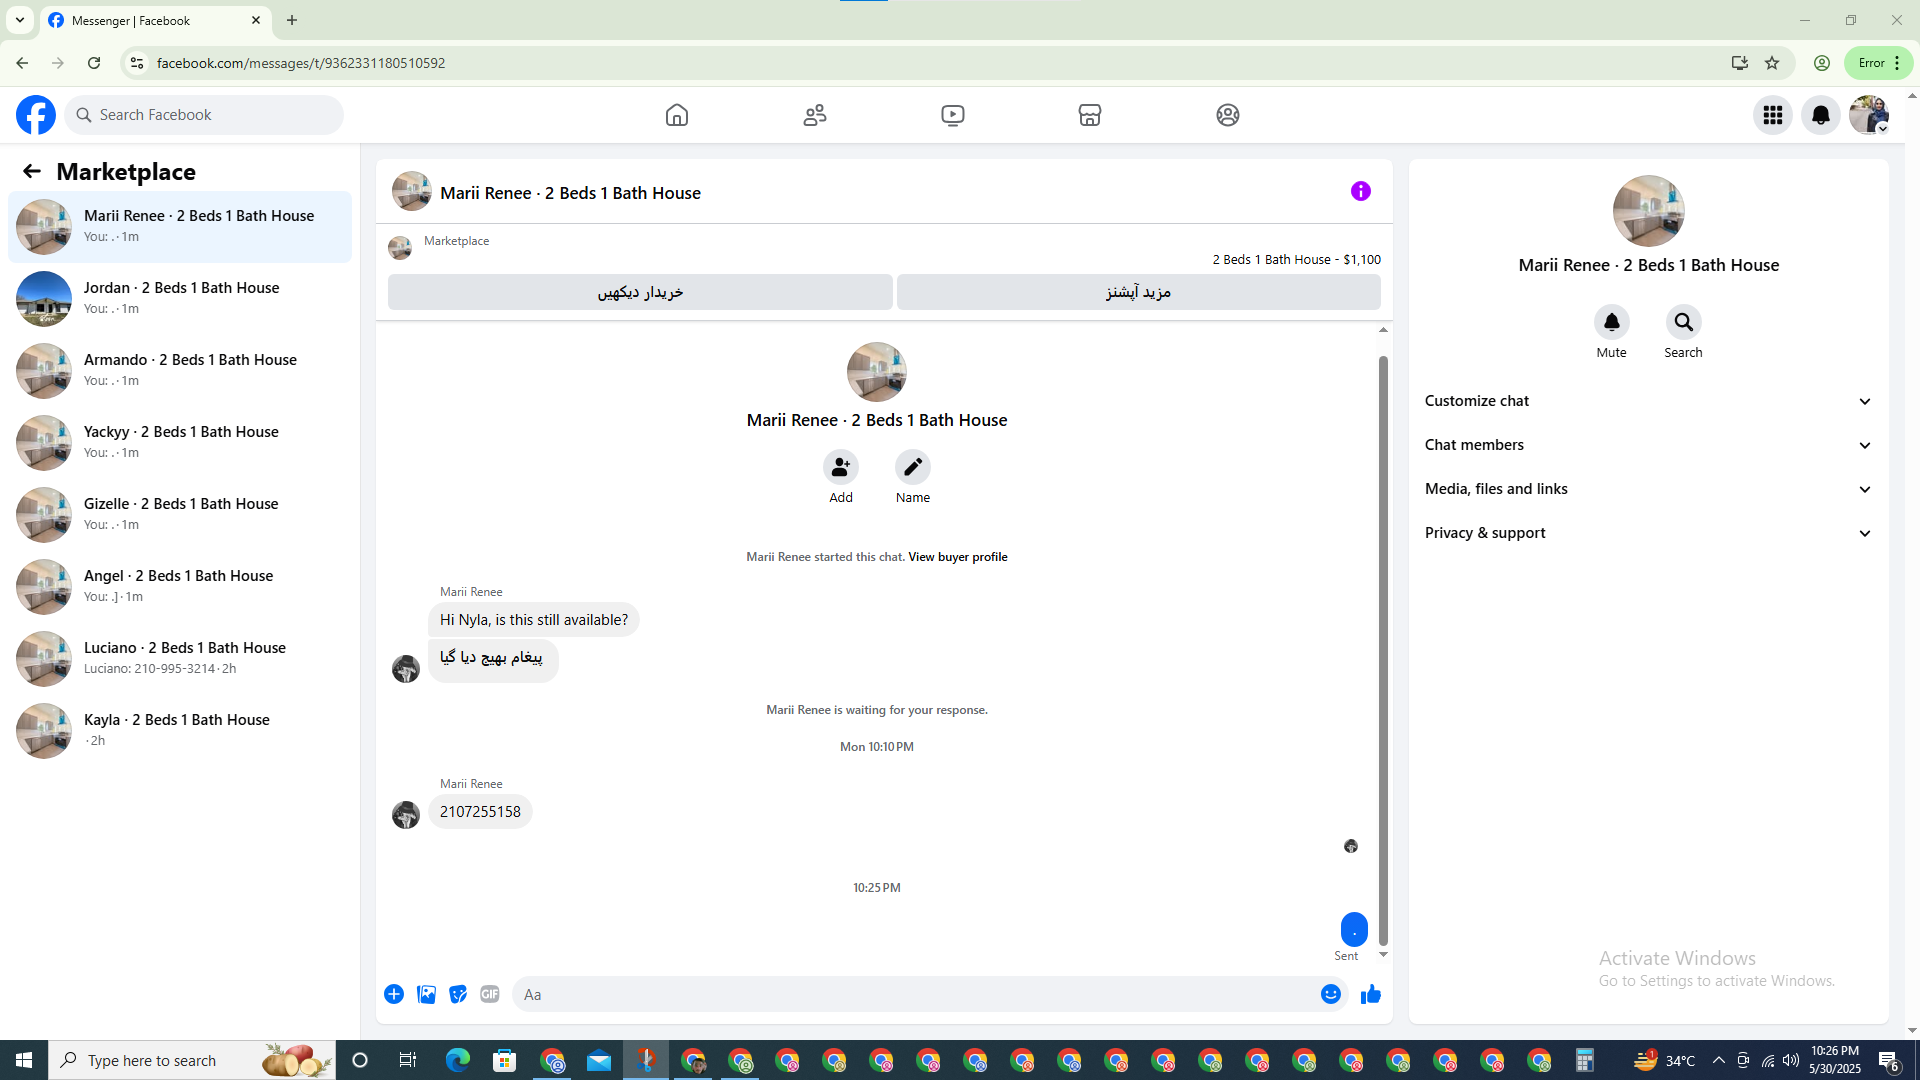Screen dimensions: 1920x1080
Task: Click the Marketplace label above listing
Action: [456, 241]
